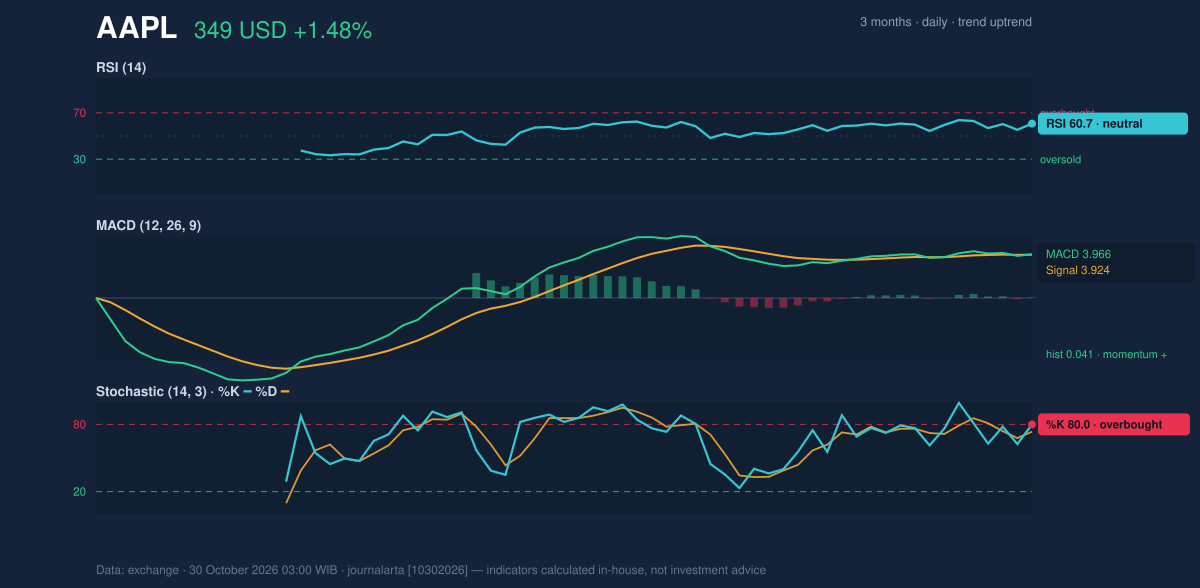The image size is (1200, 588).
Task: Click the %D orange legend swatch
Action: 285,391
